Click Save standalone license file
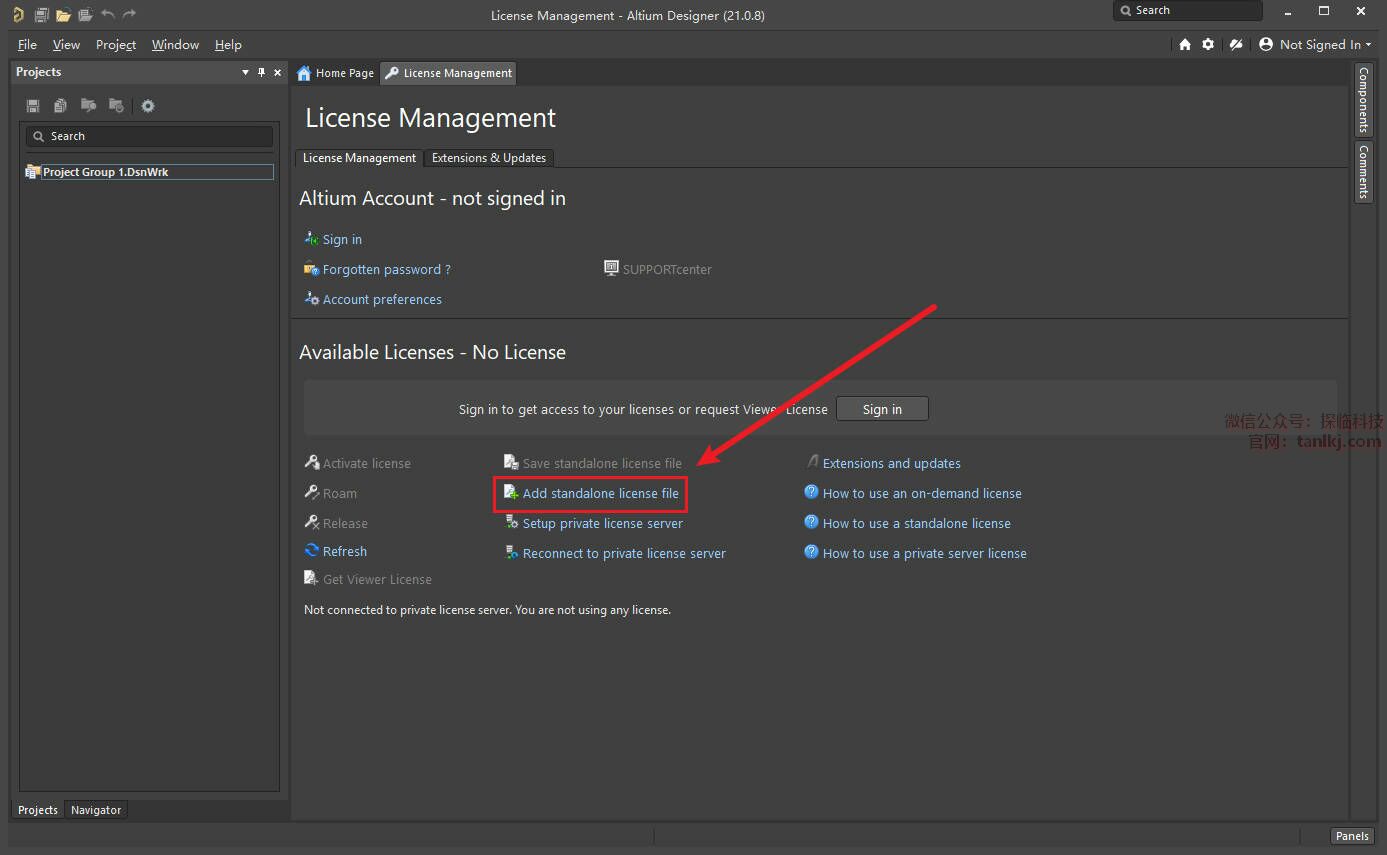Screen dimensions: 1387x855 coord(602,464)
